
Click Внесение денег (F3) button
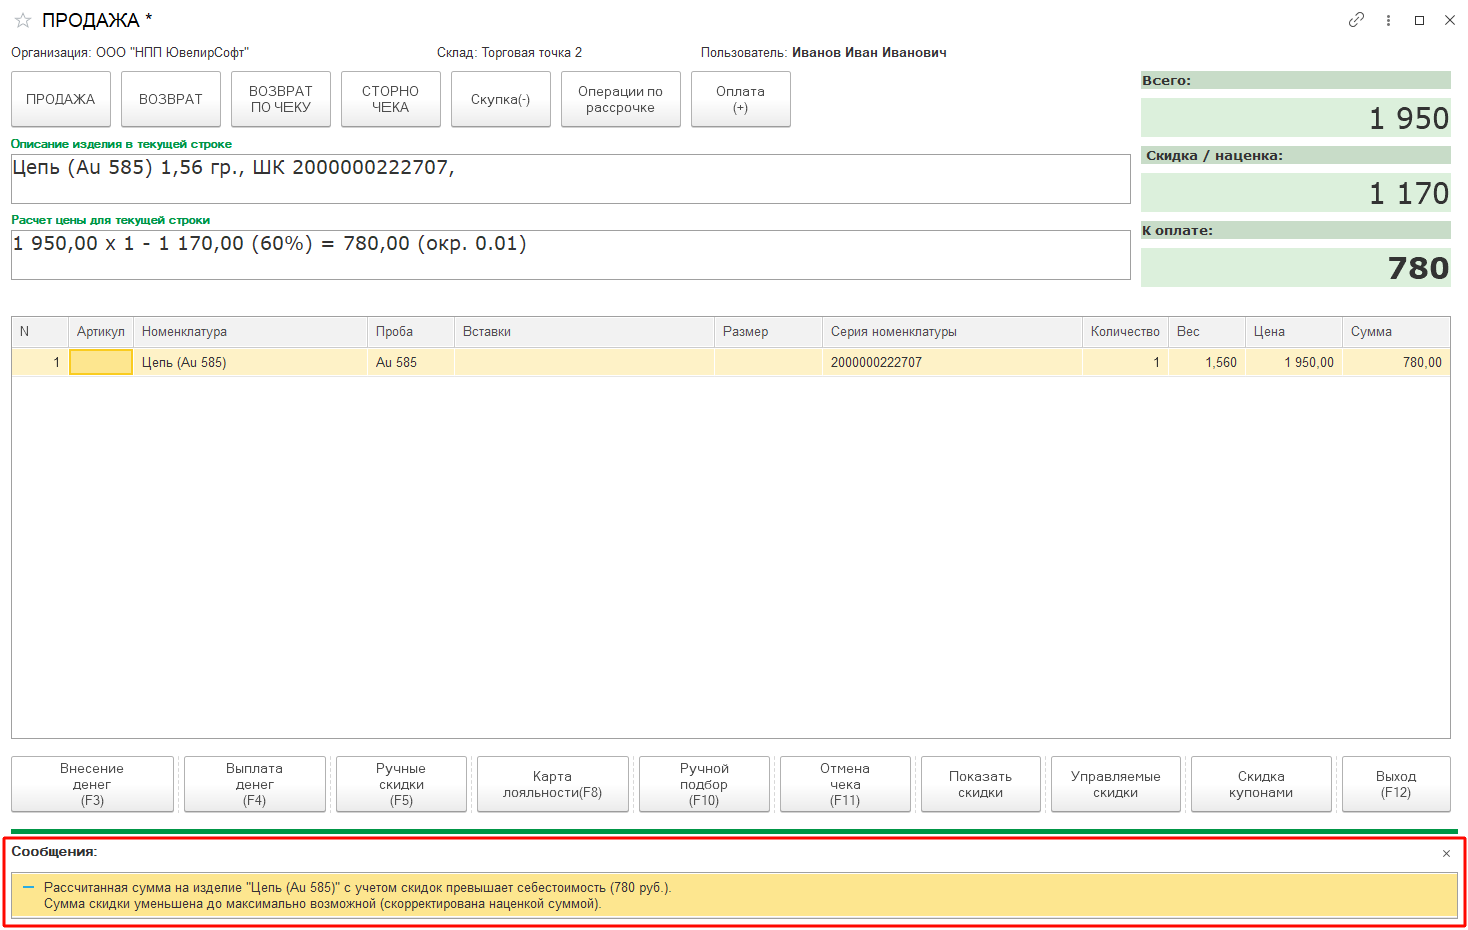(x=92, y=784)
